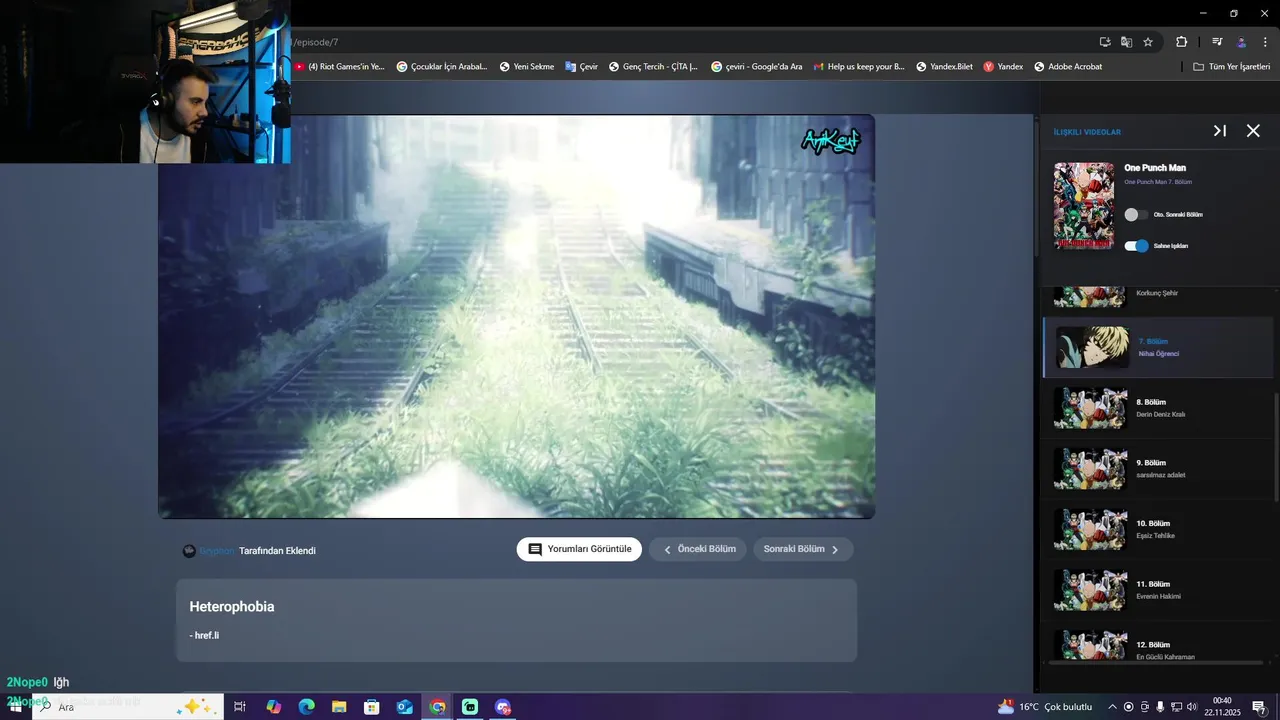Screen dimensions: 1280x720
Task: Open Microsoft Copilot from taskbar
Action: point(274,707)
